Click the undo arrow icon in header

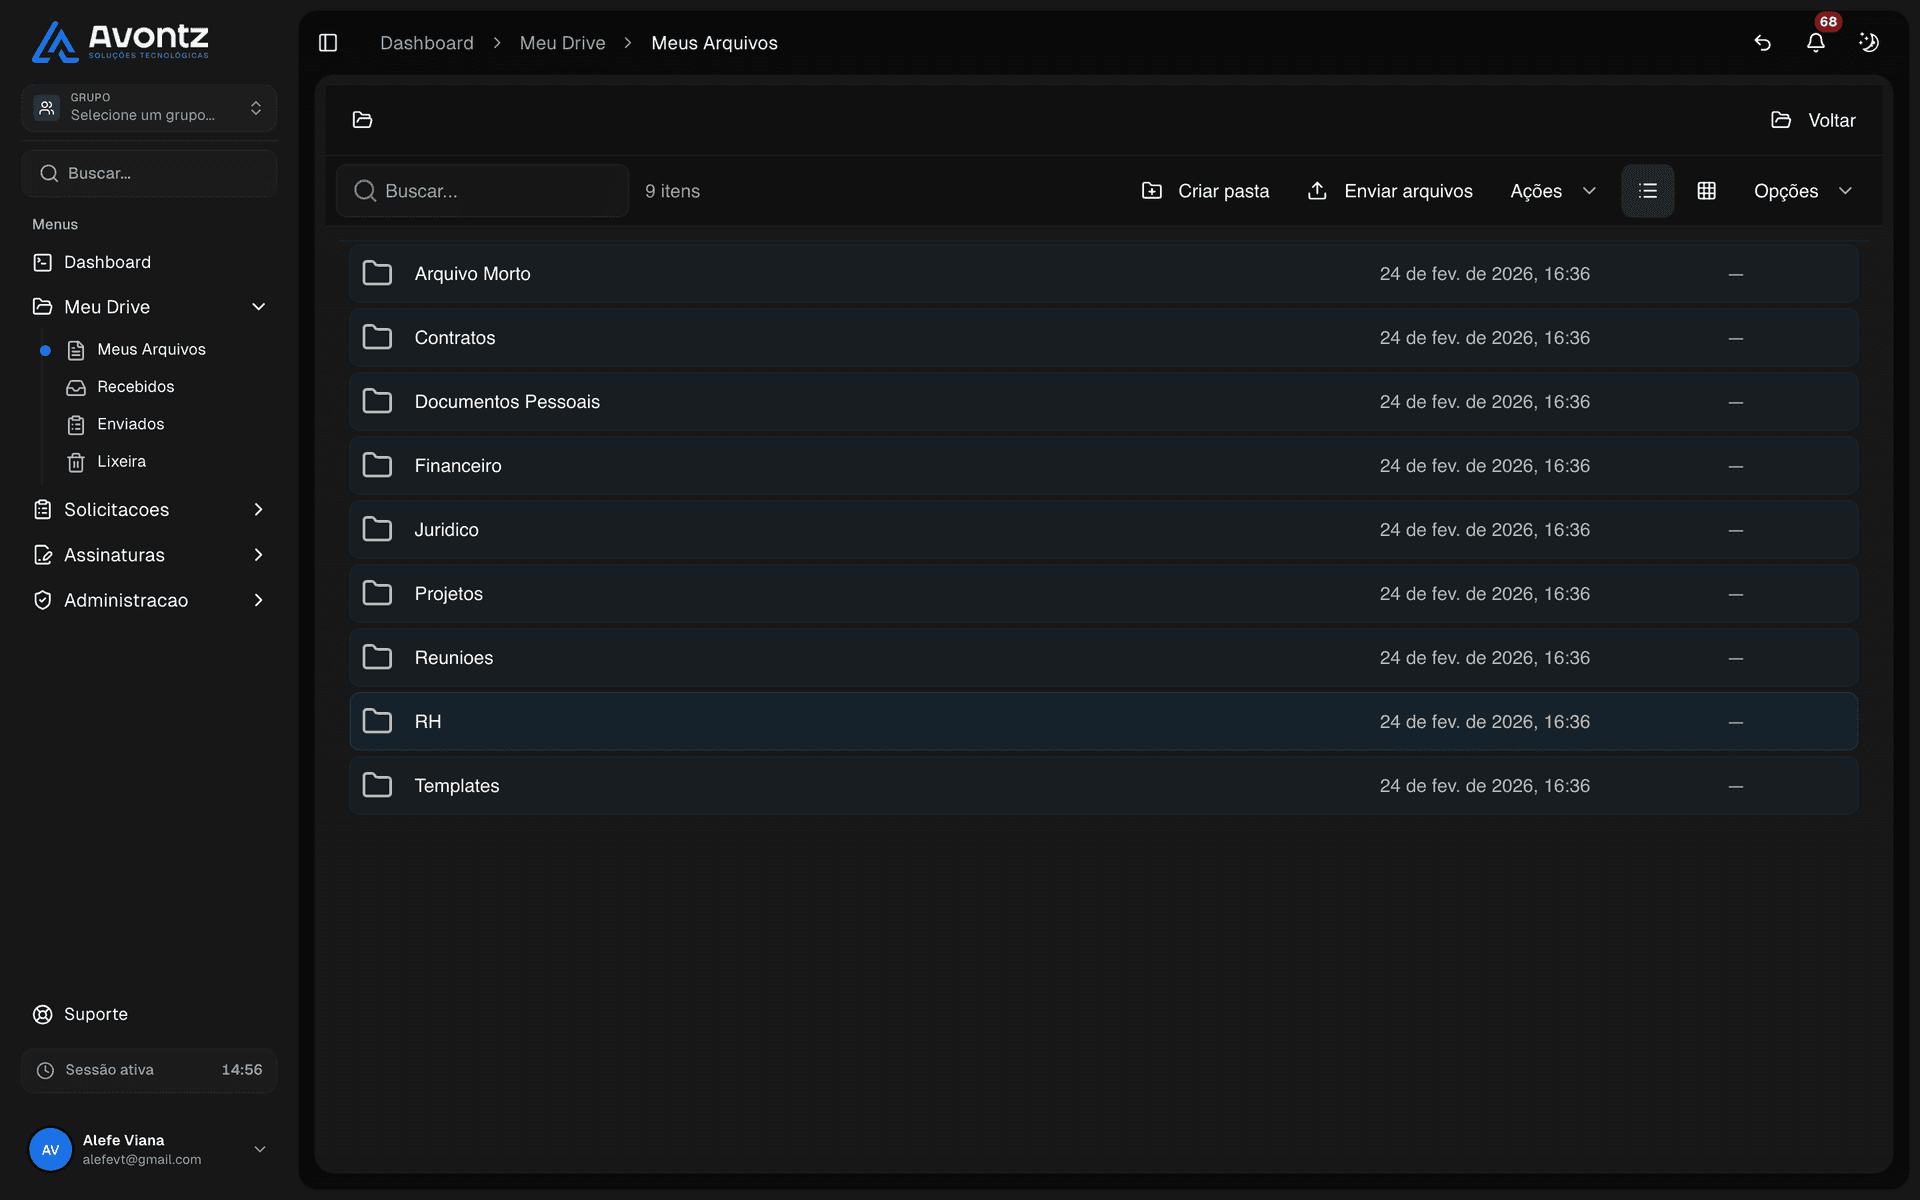[1762, 43]
